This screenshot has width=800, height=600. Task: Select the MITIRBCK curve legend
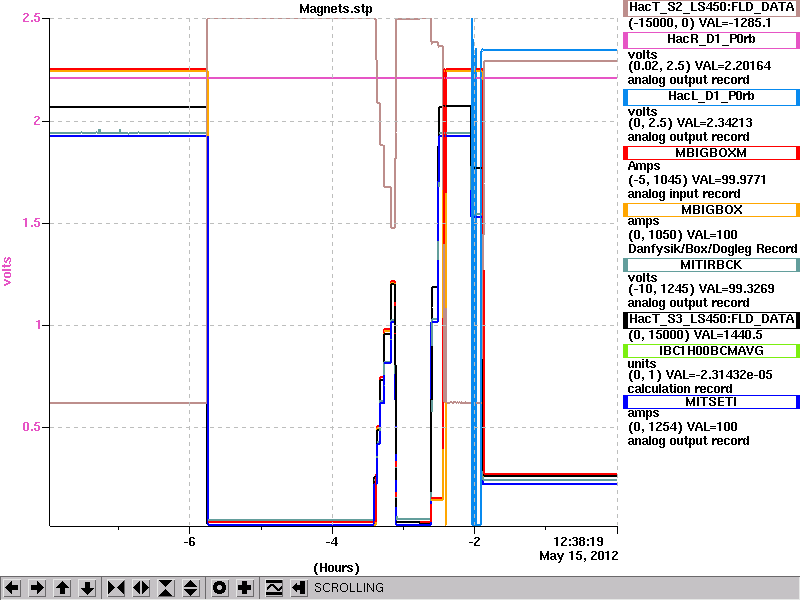click(711, 265)
